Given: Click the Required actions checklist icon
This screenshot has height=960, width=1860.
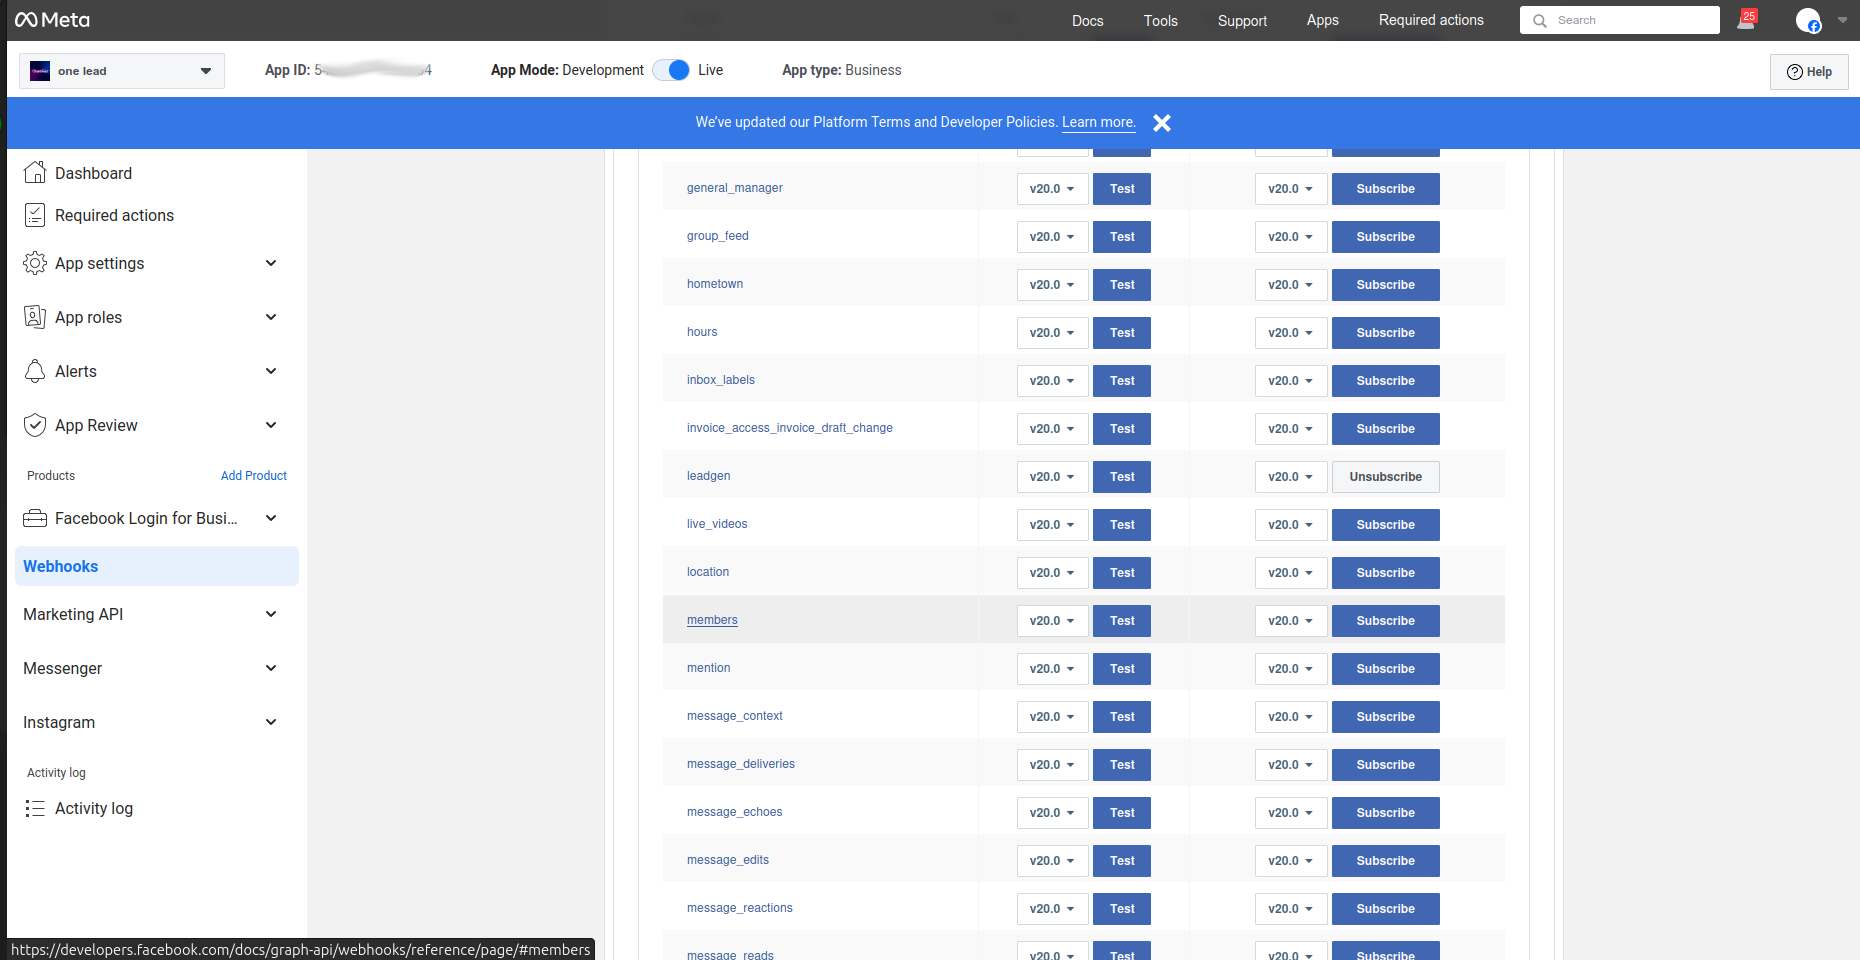Looking at the screenshot, I should (x=35, y=215).
